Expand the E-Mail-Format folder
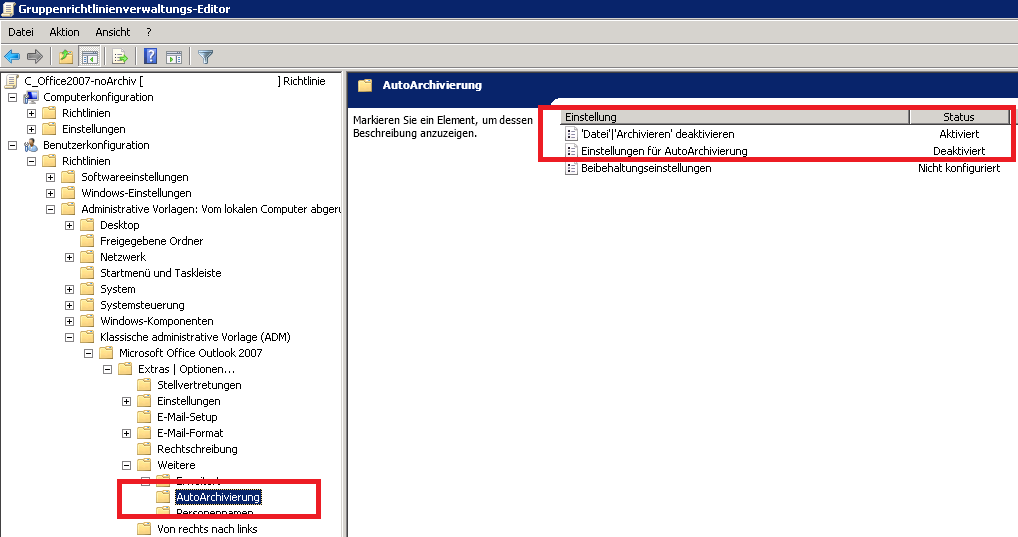 pyautogui.click(x=127, y=433)
